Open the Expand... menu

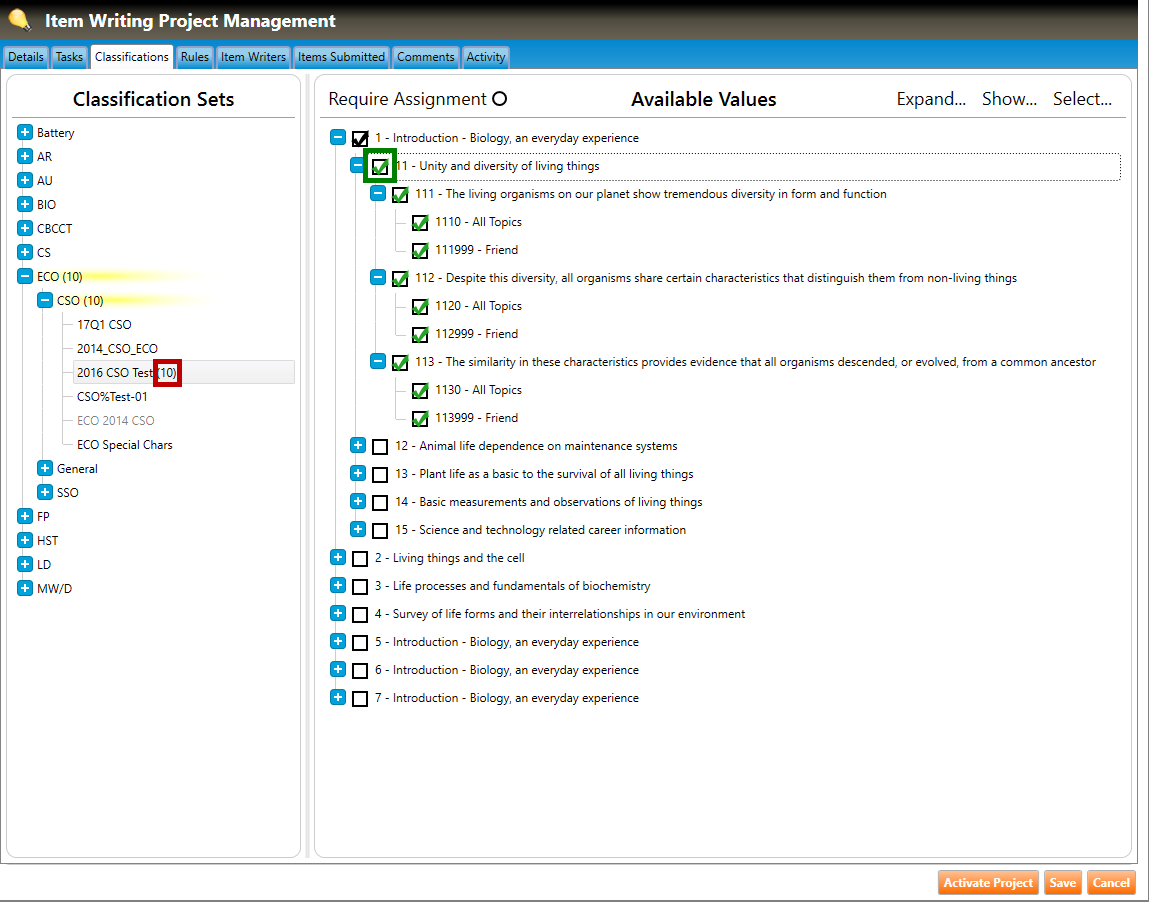(930, 99)
